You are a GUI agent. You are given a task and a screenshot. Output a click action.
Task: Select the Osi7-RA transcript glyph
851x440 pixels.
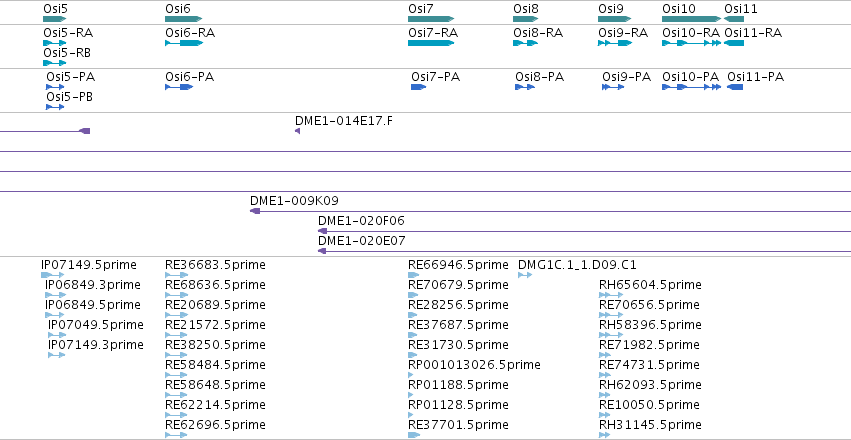coord(431,43)
